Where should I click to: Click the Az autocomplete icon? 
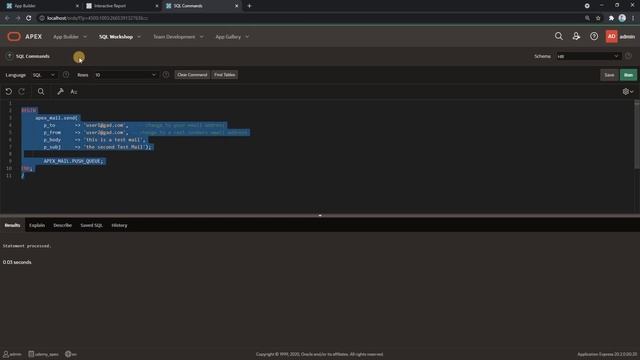tap(74, 92)
